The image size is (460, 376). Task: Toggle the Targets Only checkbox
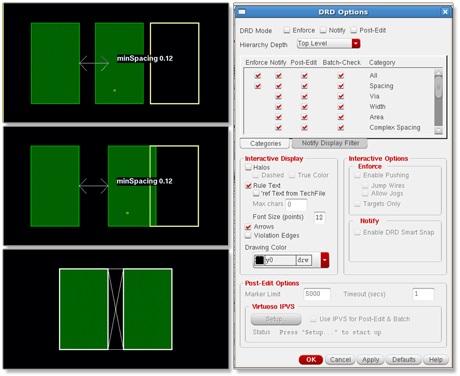pyautogui.click(x=358, y=204)
